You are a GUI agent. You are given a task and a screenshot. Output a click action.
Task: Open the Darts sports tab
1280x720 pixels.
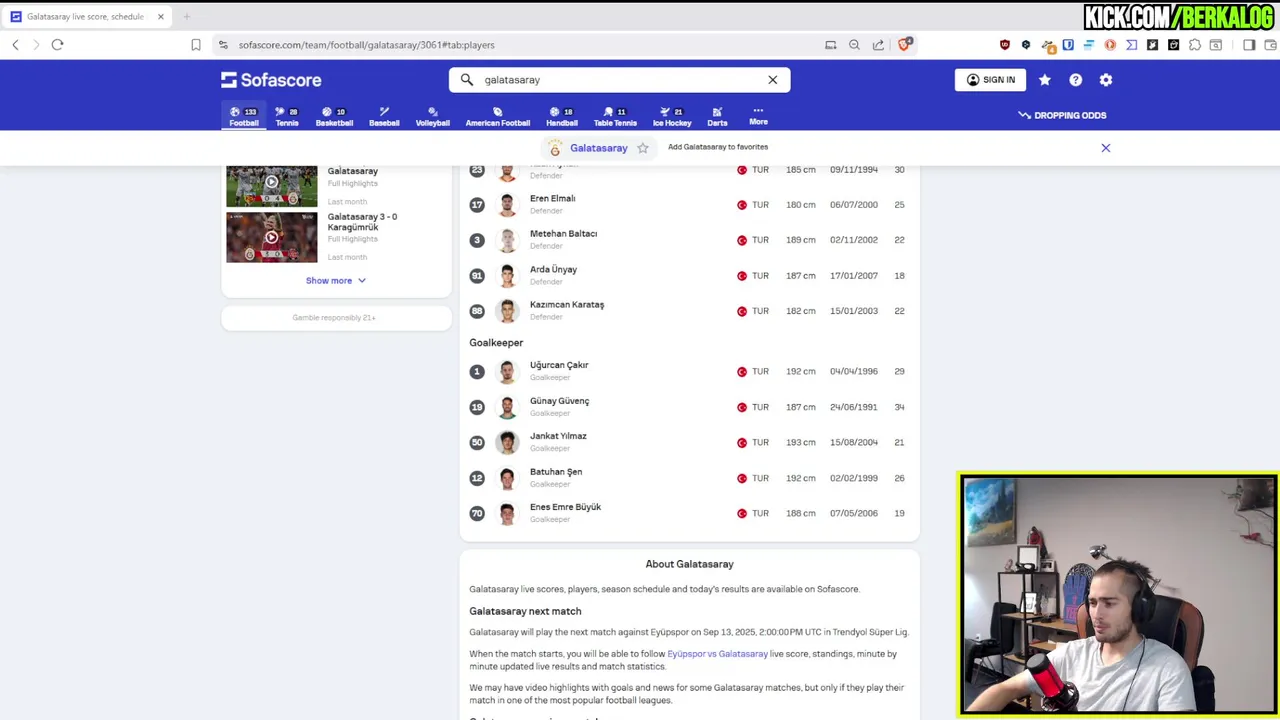(717, 116)
